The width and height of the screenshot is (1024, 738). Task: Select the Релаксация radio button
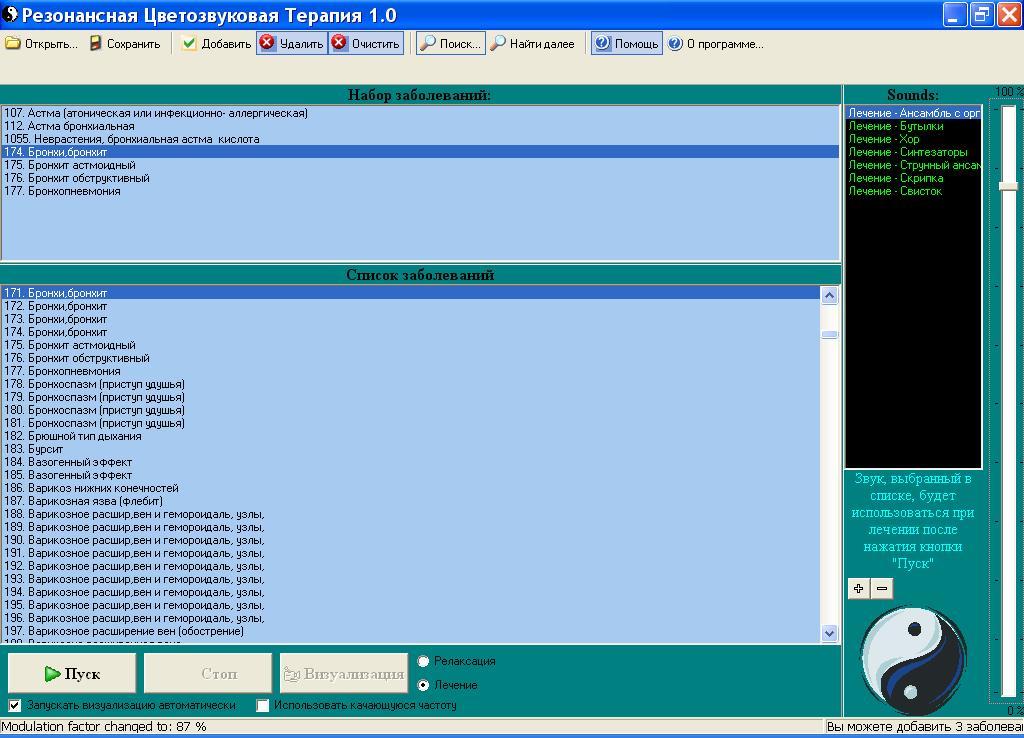[424, 661]
